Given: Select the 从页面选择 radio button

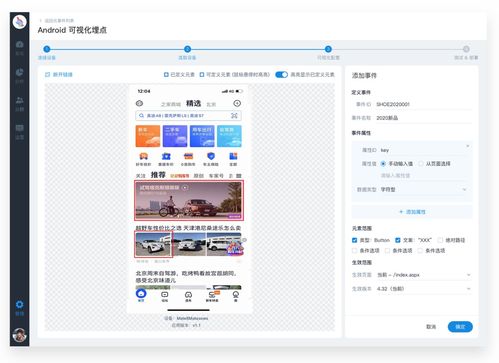Looking at the screenshot, I should [x=421, y=164].
